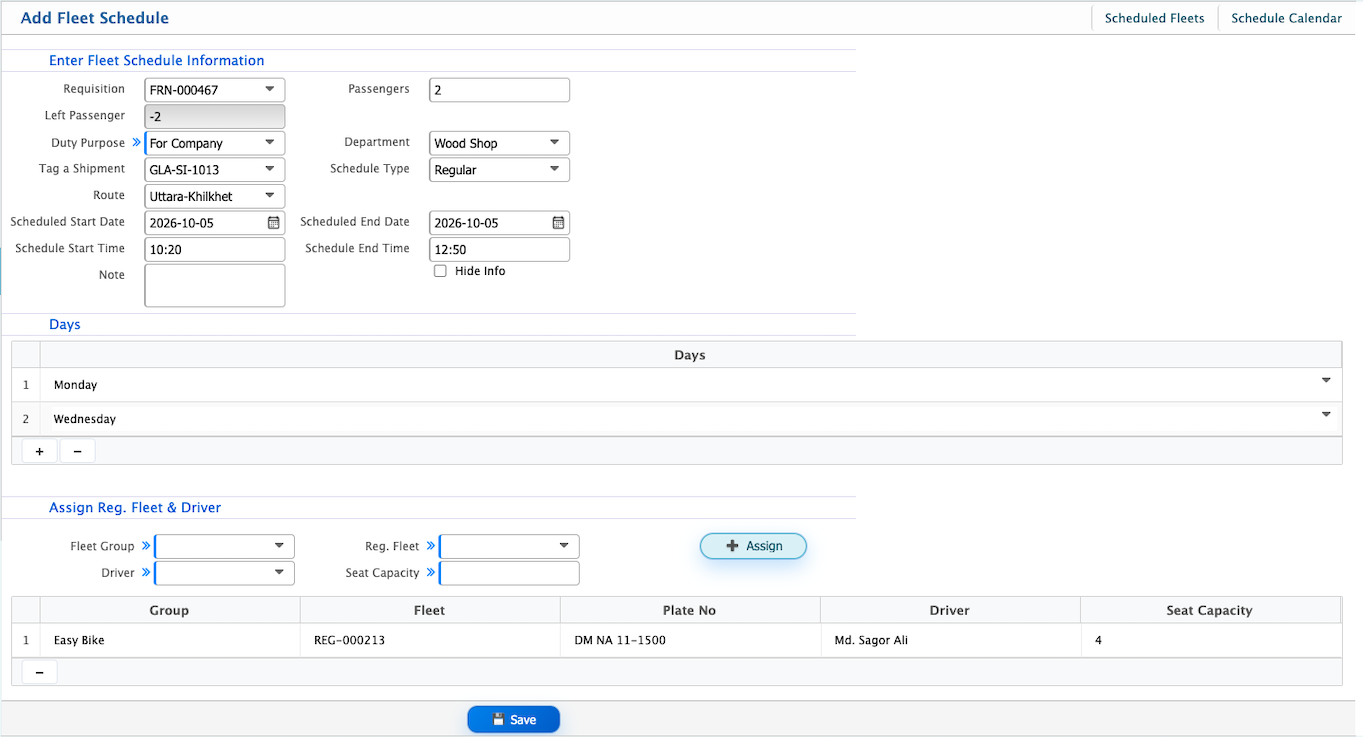Add a new row in Days table
Image resolution: width=1363 pixels, height=737 pixels.
click(x=39, y=451)
